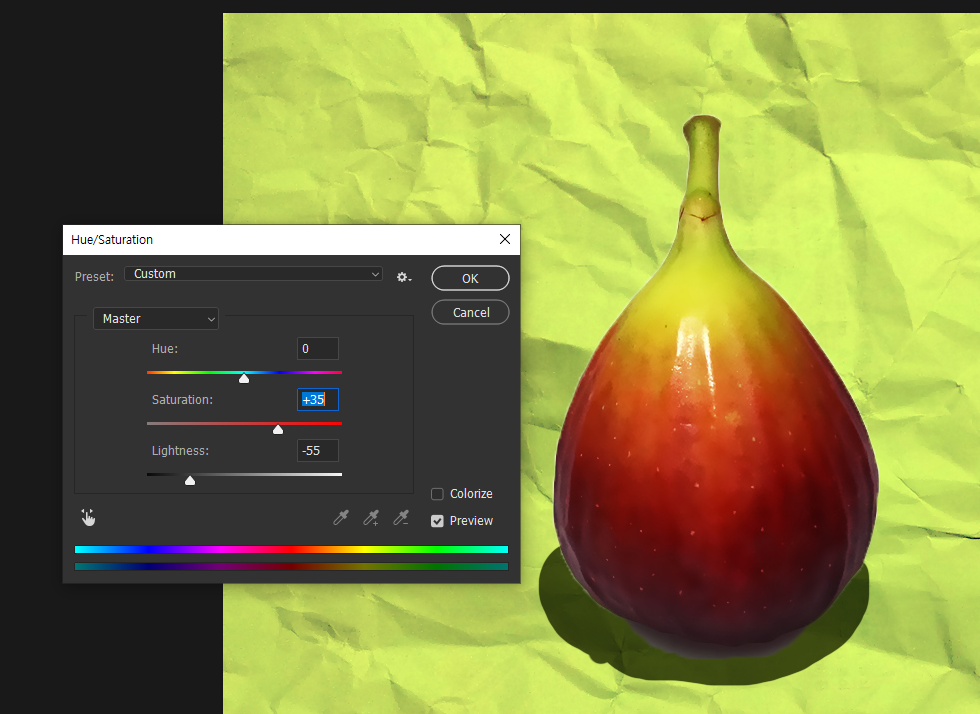980x714 pixels.
Task: Click the Hue: label
Action: [x=164, y=349]
